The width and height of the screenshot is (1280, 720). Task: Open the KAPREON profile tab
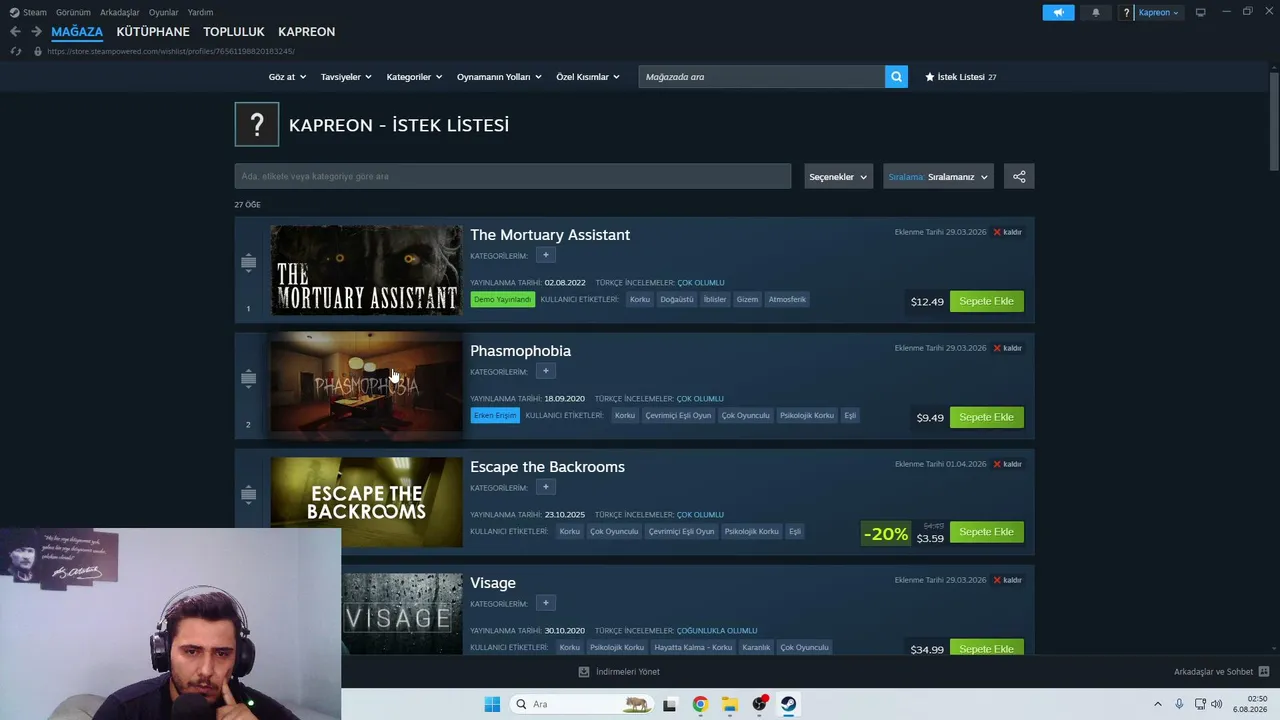pyautogui.click(x=307, y=32)
